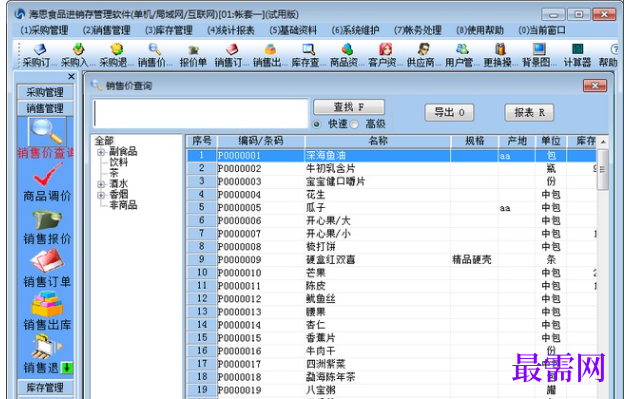This screenshot has width=624, height=399.
Task: Open the (2)销售管理 menu
Action: tap(107, 30)
